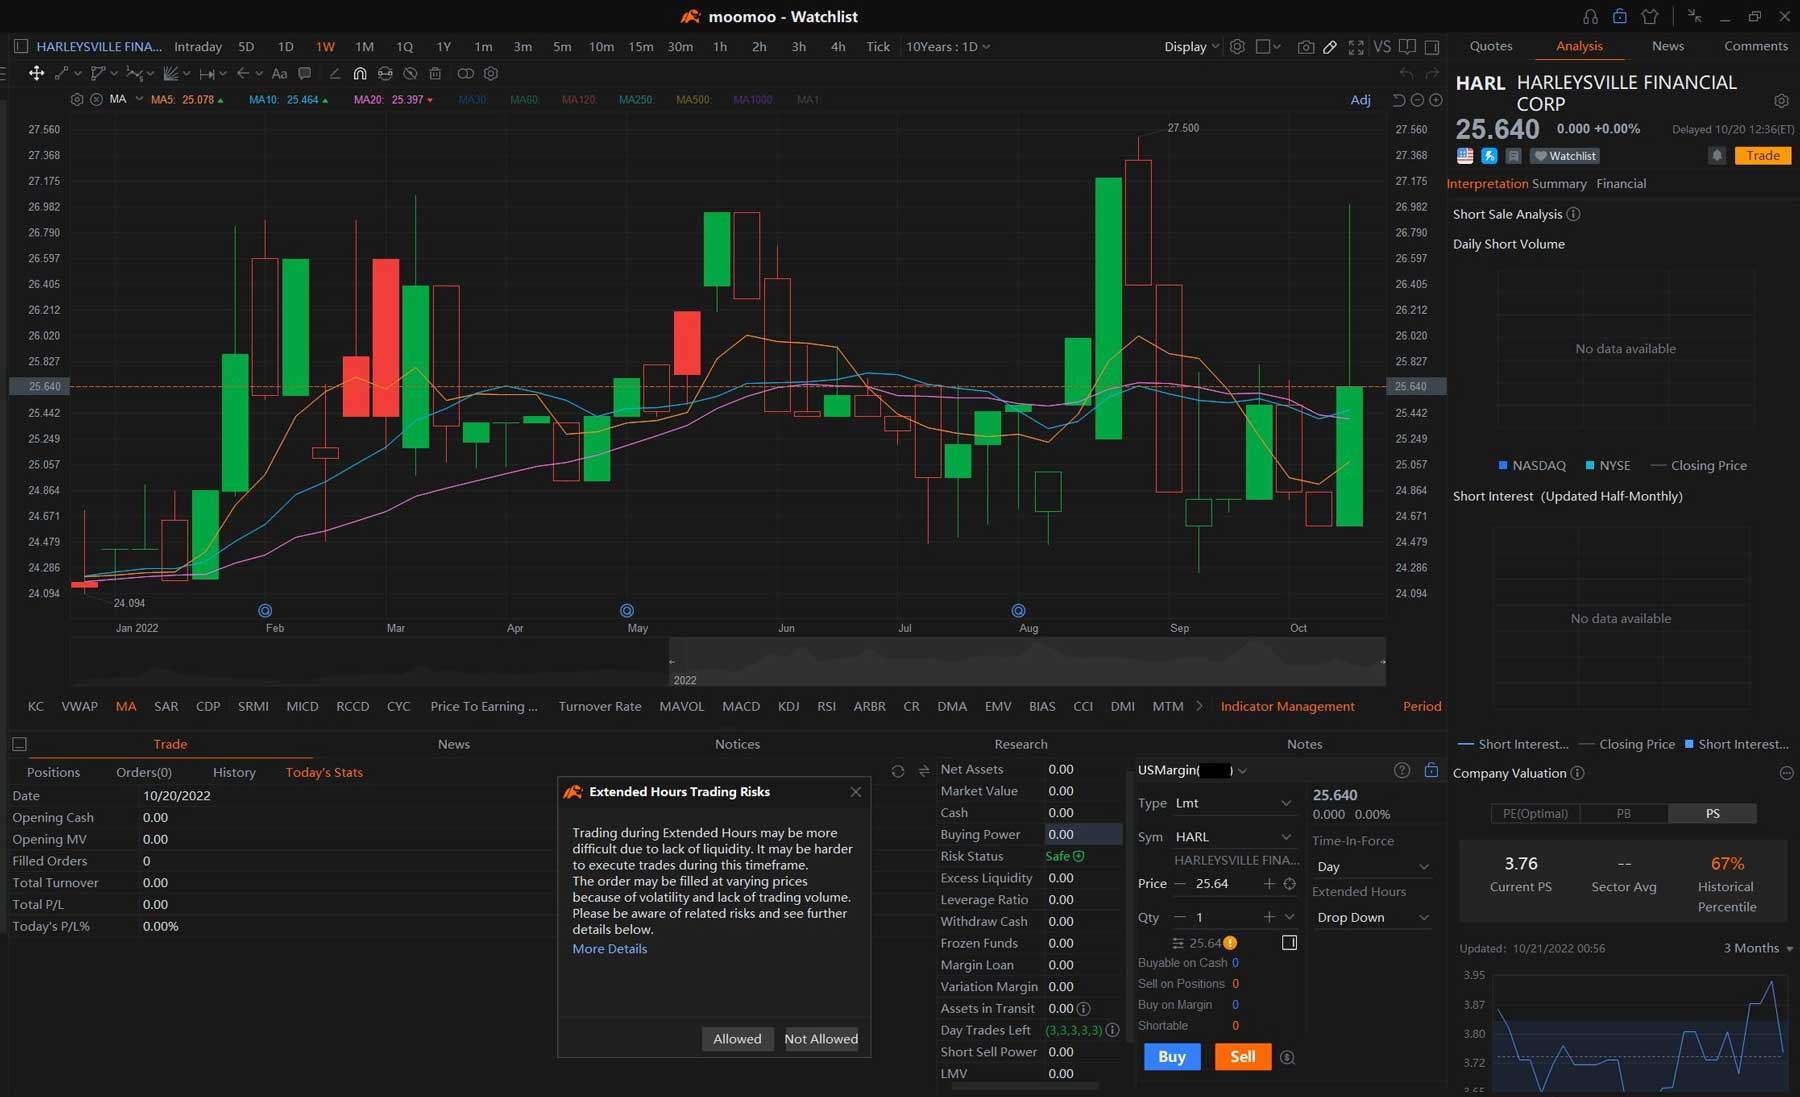Image resolution: width=1800 pixels, height=1097 pixels.
Task: Click the orange Sell button
Action: [x=1243, y=1057]
